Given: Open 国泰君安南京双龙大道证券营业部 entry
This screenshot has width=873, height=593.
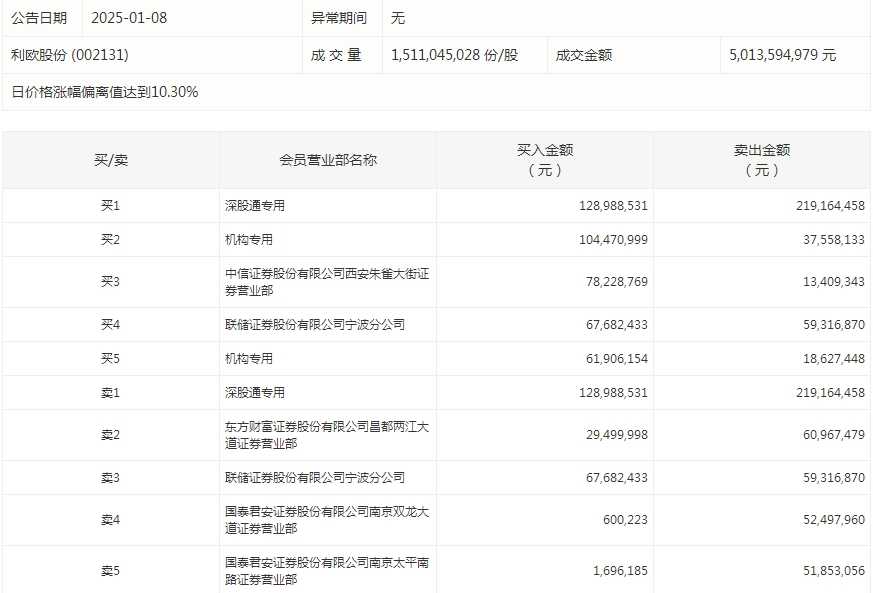Looking at the screenshot, I should tap(327, 520).
